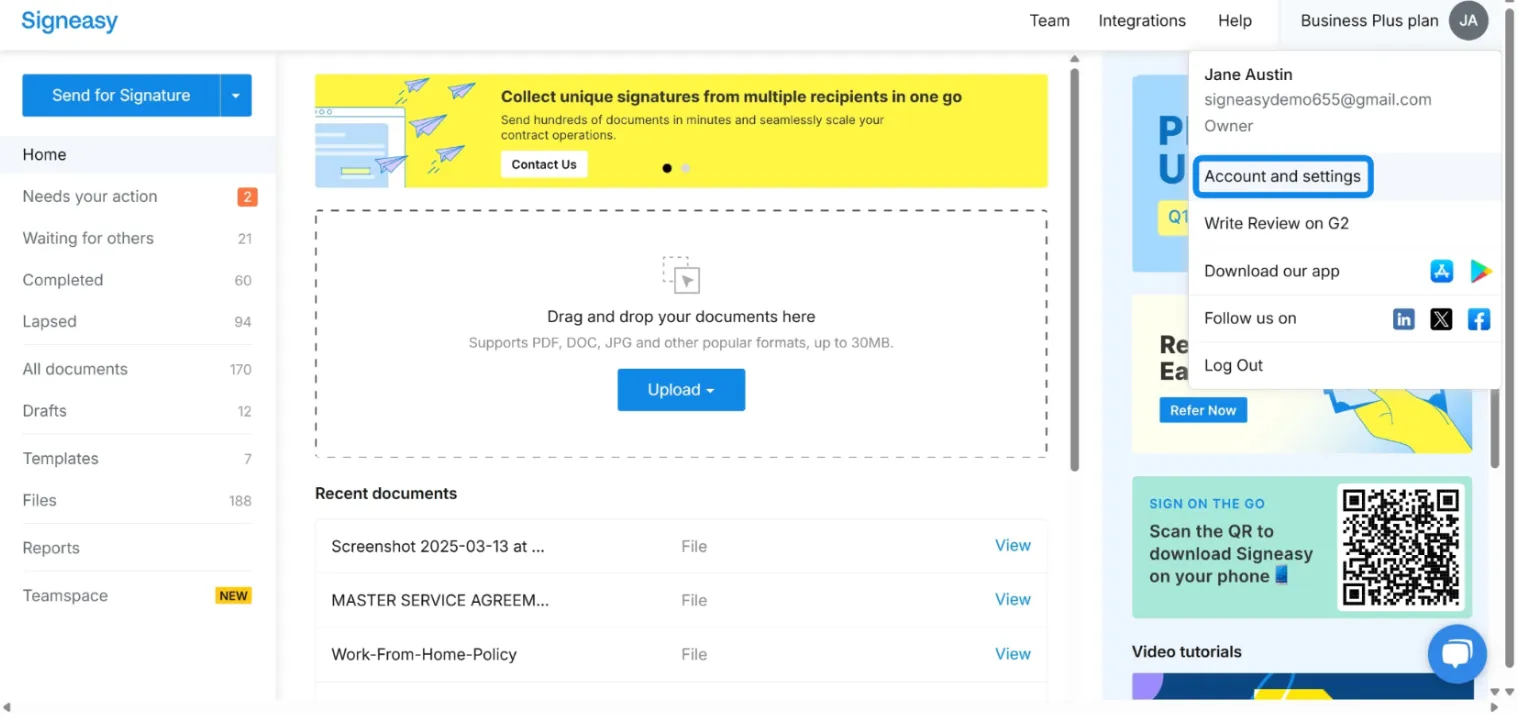Open the Help menu
Image resolution: width=1518 pixels, height=719 pixels.
1235,20
